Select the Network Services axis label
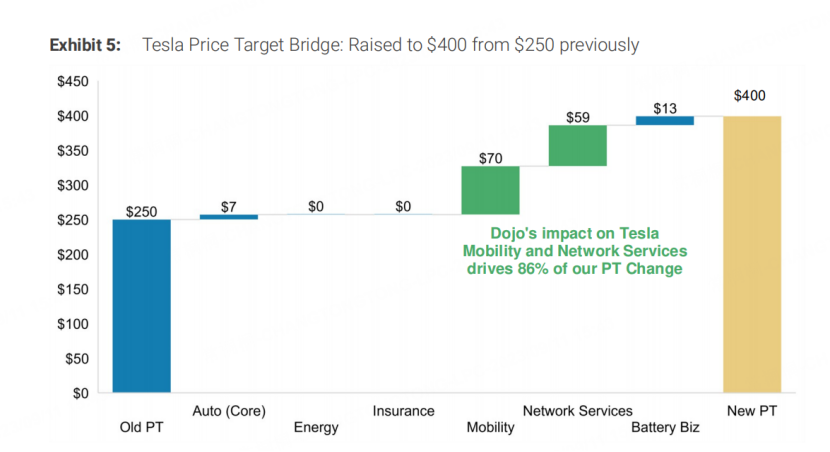Image resolution: width=830 pixels, height=452 pixels. tap(578, 411)
